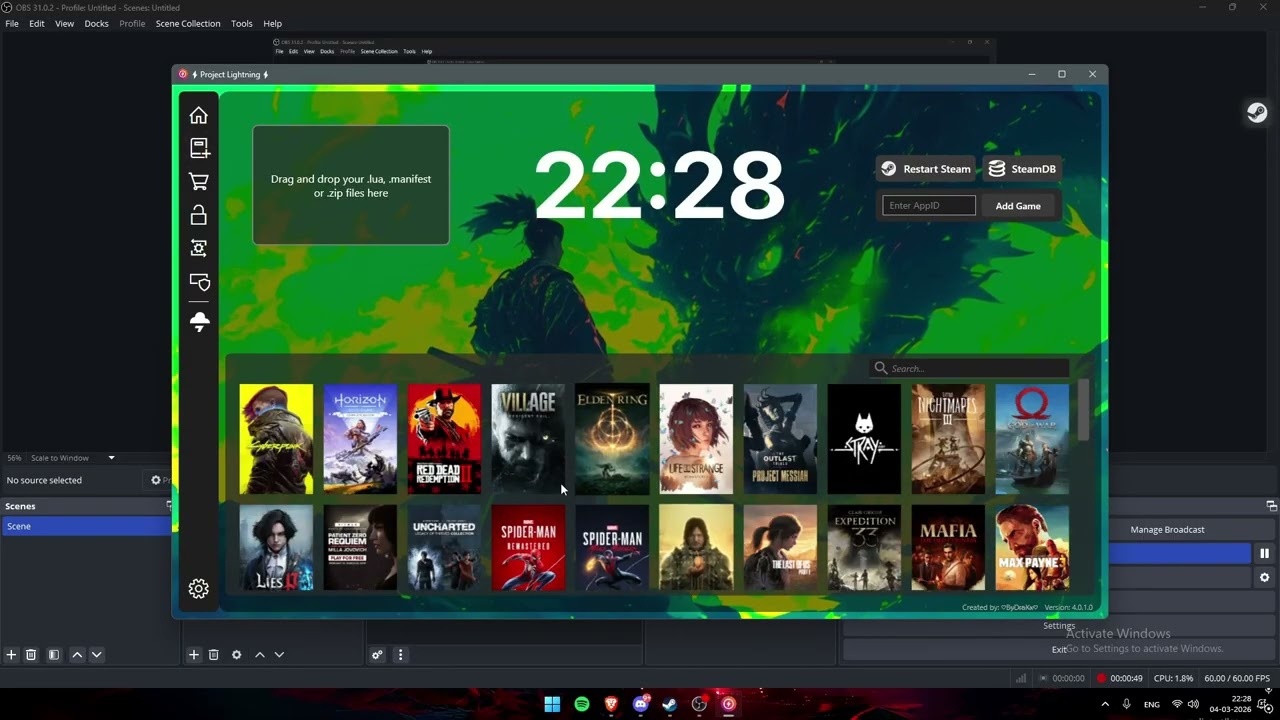The height and width of the screenshot is (720, 1280).
Task: Open Brave browser from the taskbar
Action: point(611,704)
